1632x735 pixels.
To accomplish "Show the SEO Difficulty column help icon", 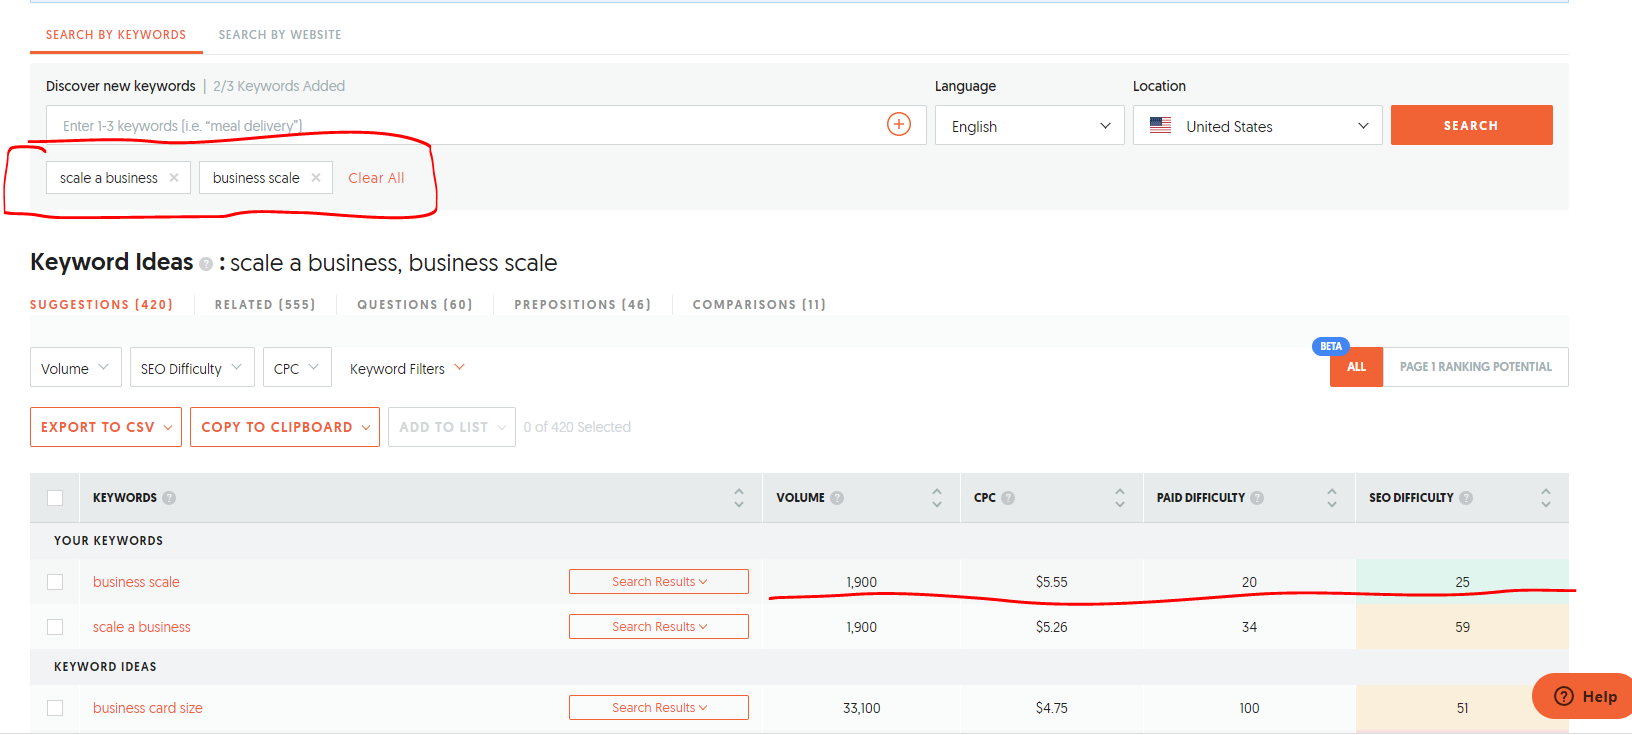I will point(1466,498).
